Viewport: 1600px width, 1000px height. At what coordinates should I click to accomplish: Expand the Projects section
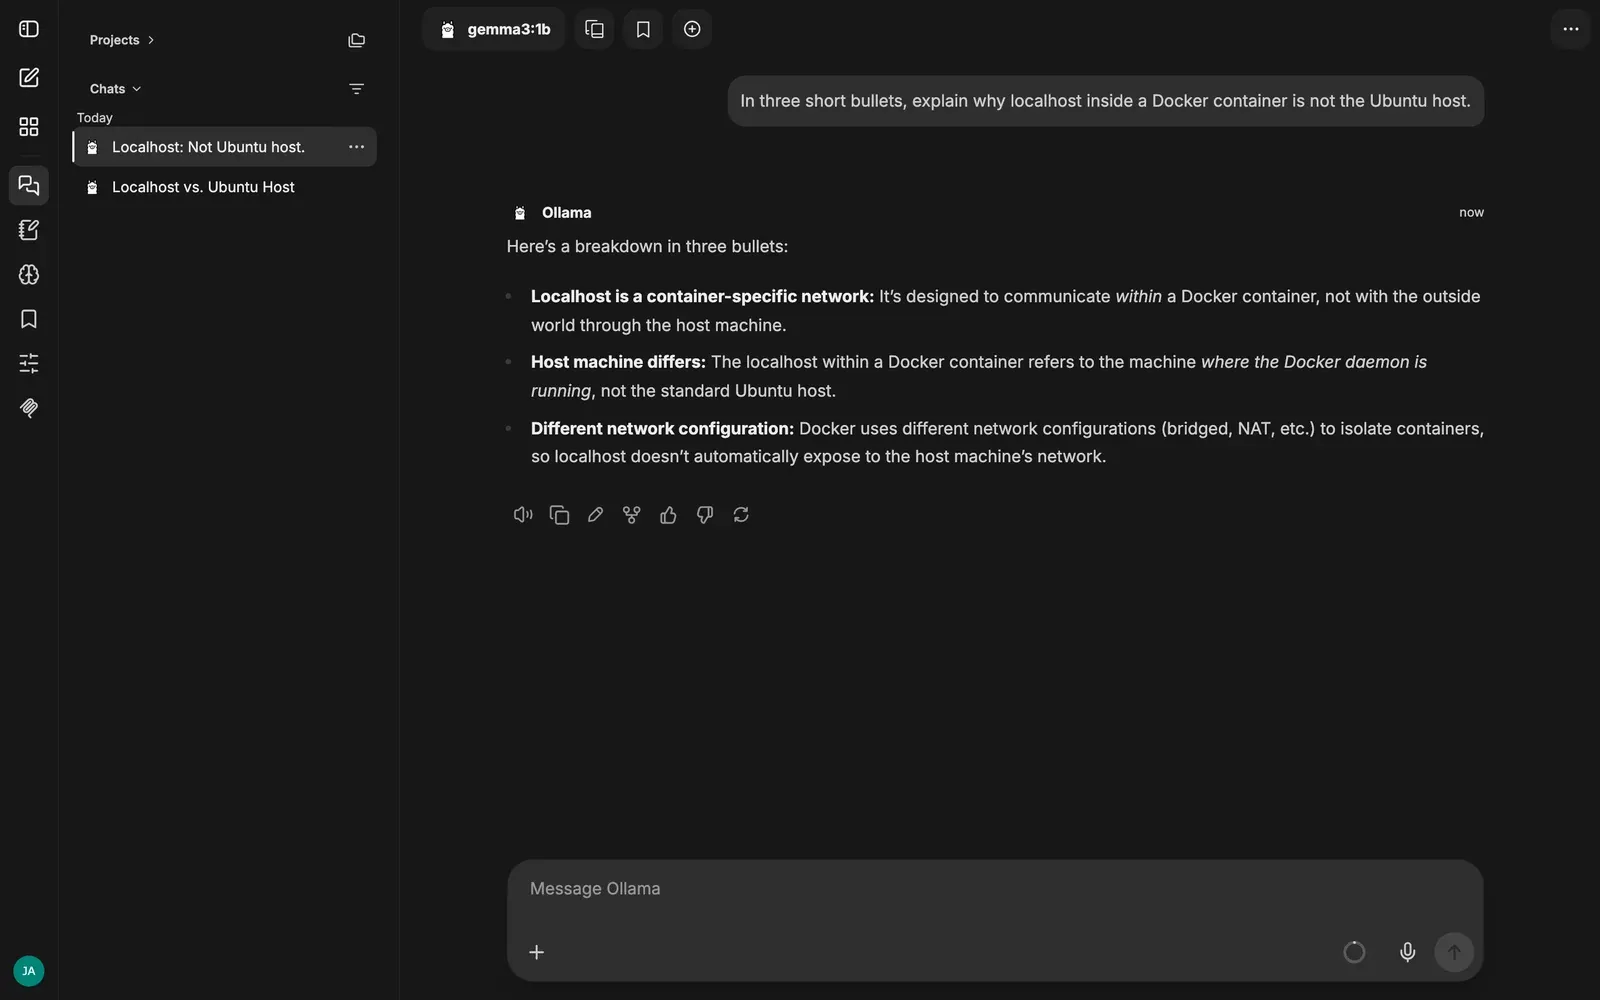click(x=122, y=40)
